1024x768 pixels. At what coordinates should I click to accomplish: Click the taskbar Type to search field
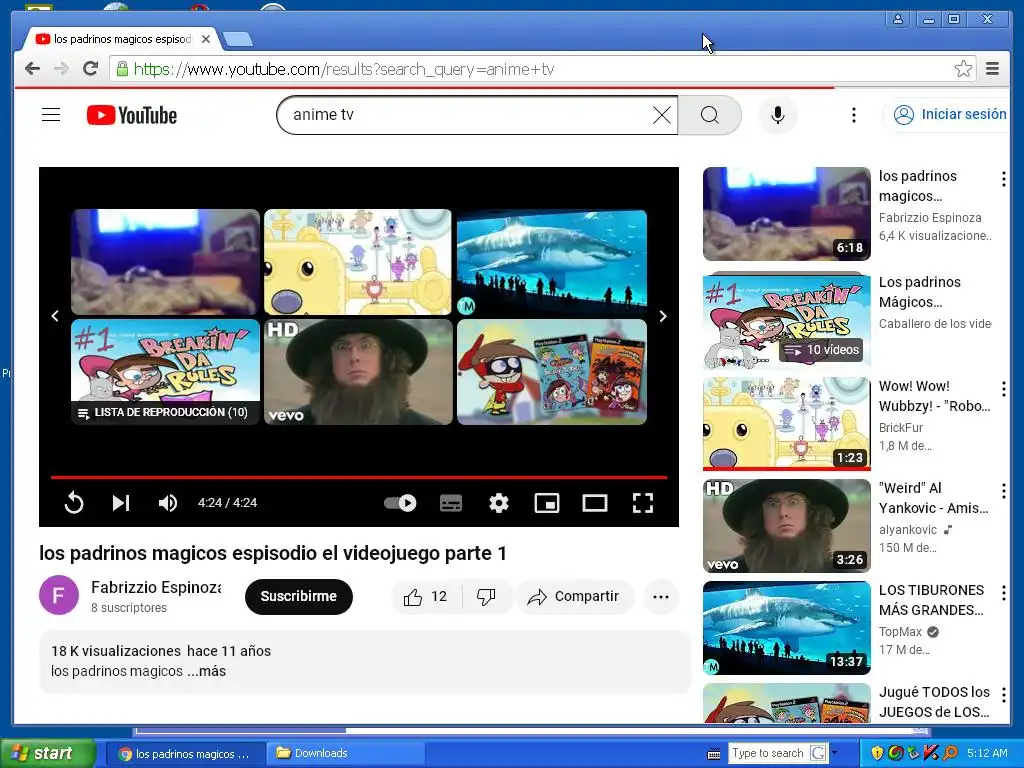(x=768, y=753)
